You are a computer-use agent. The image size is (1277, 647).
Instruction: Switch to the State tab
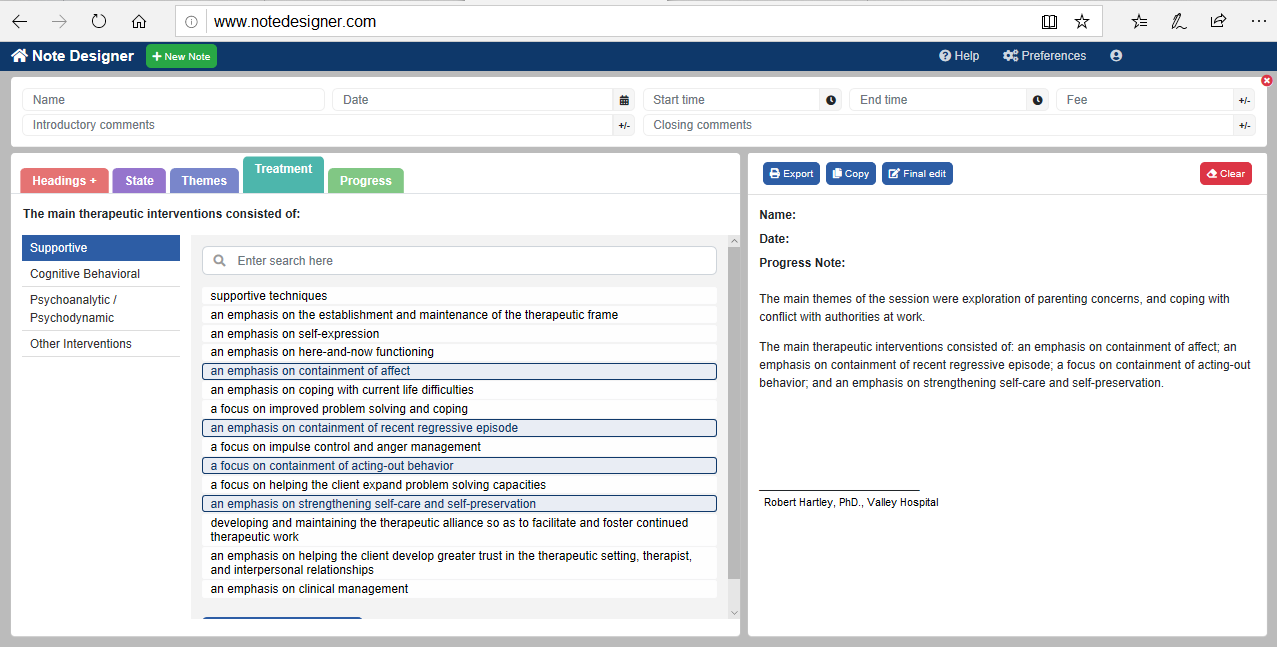pyautogui.click(x=139, y=181)
